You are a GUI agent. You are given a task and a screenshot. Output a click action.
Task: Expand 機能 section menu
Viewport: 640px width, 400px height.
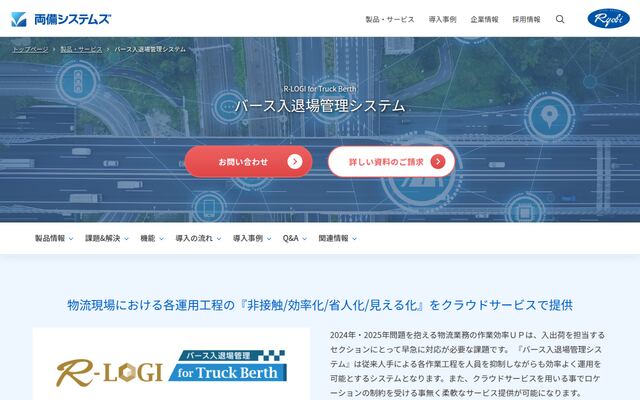(152, 238)
